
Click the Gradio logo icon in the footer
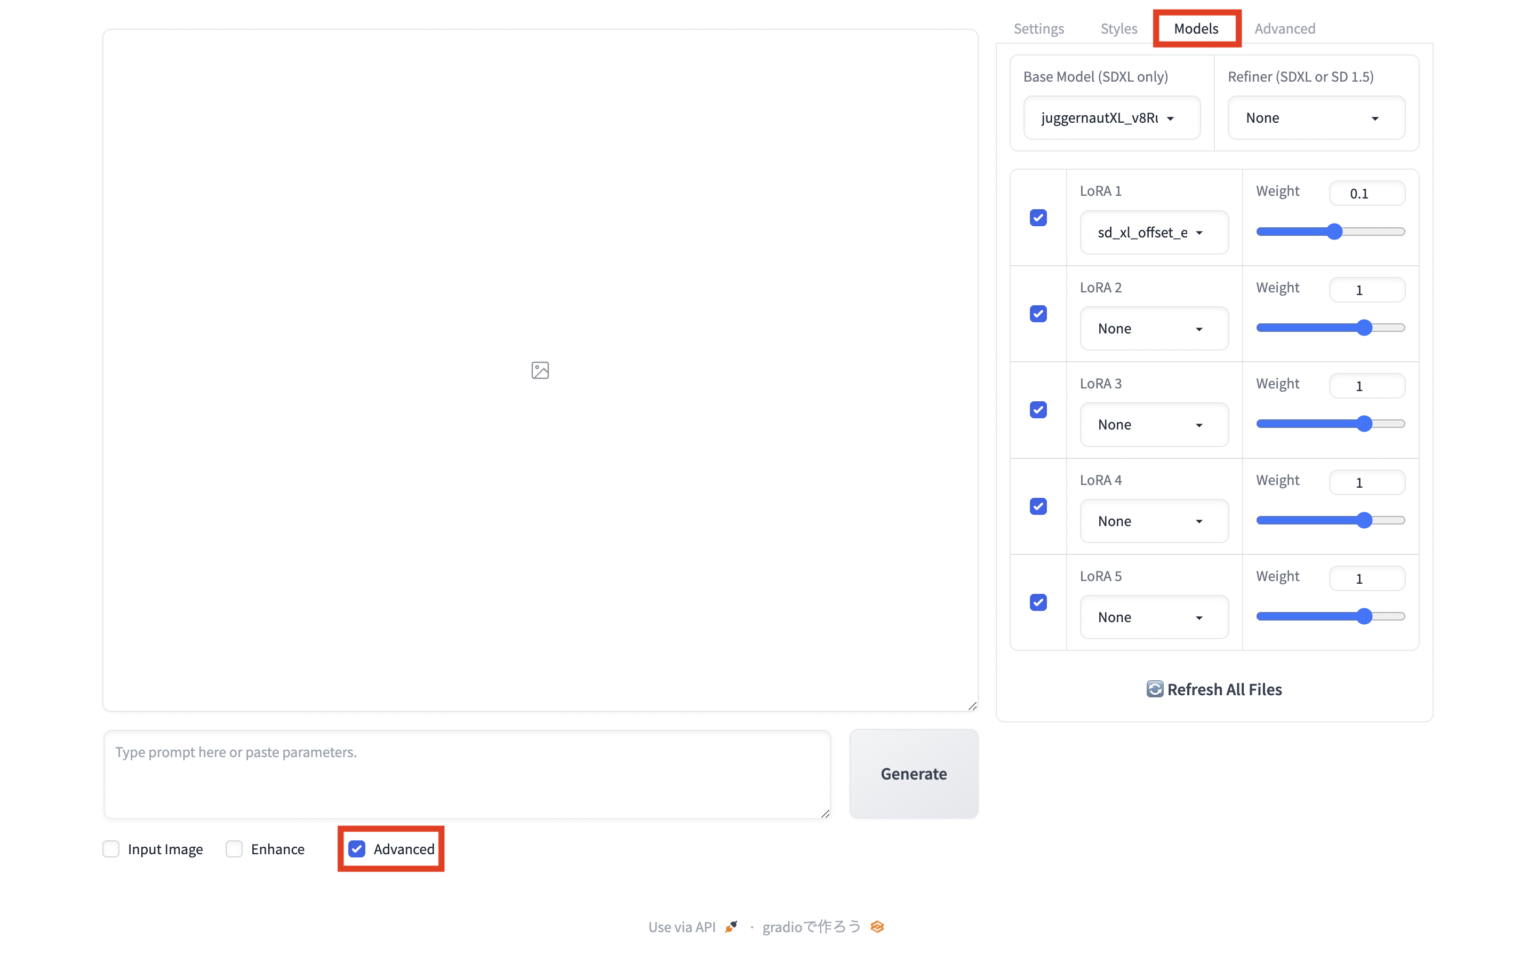pos(877,927)
